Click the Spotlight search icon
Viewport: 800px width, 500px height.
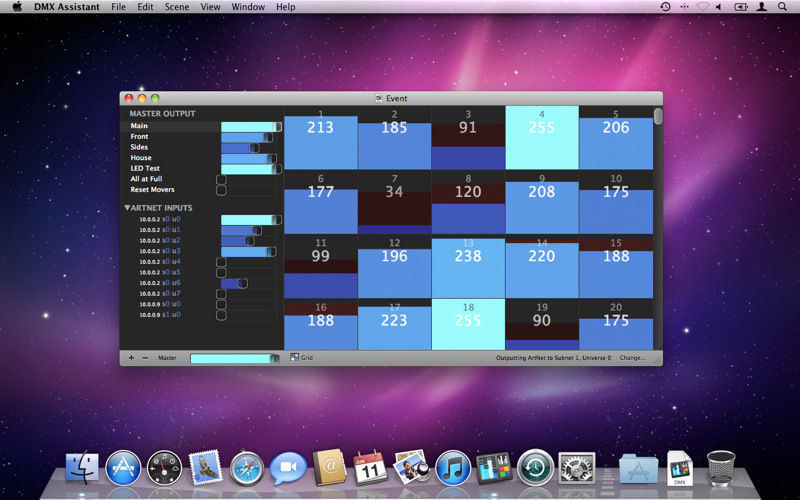(x=785, y=7)
